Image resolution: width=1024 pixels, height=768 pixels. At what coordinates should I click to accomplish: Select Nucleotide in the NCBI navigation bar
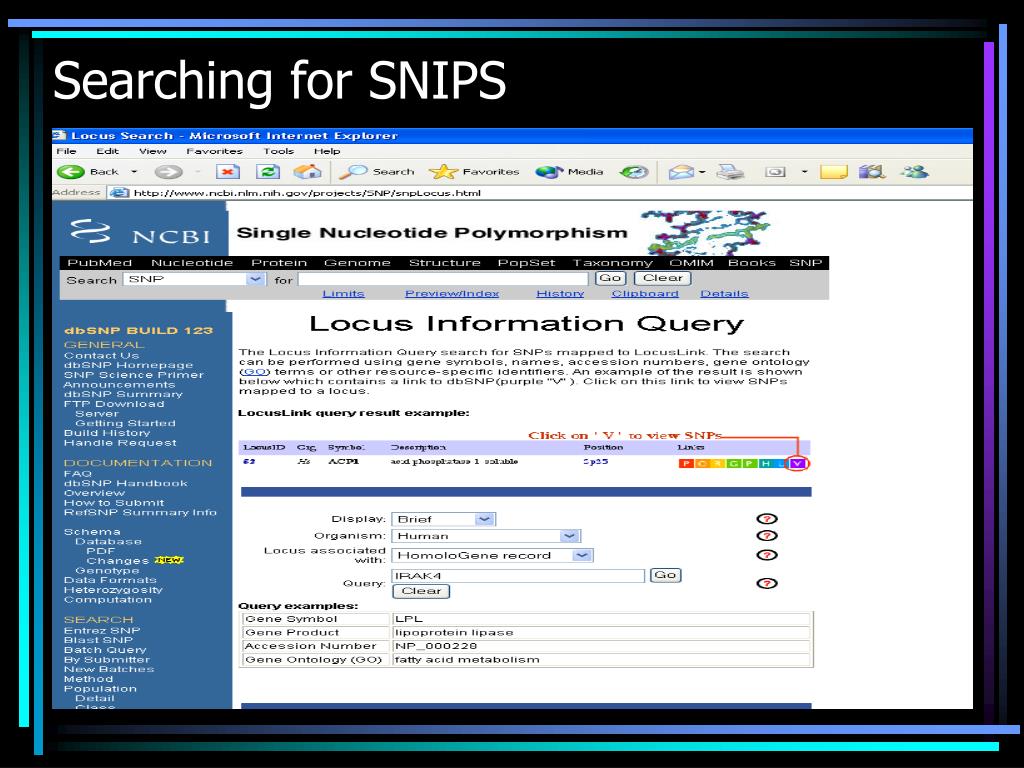coord(192,263)
